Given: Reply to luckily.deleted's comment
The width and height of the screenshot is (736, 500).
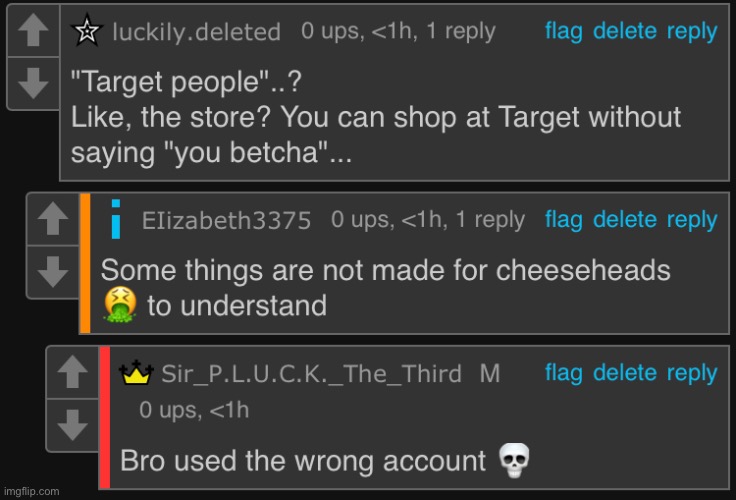Looking at the screenshot, I should 692,31.
